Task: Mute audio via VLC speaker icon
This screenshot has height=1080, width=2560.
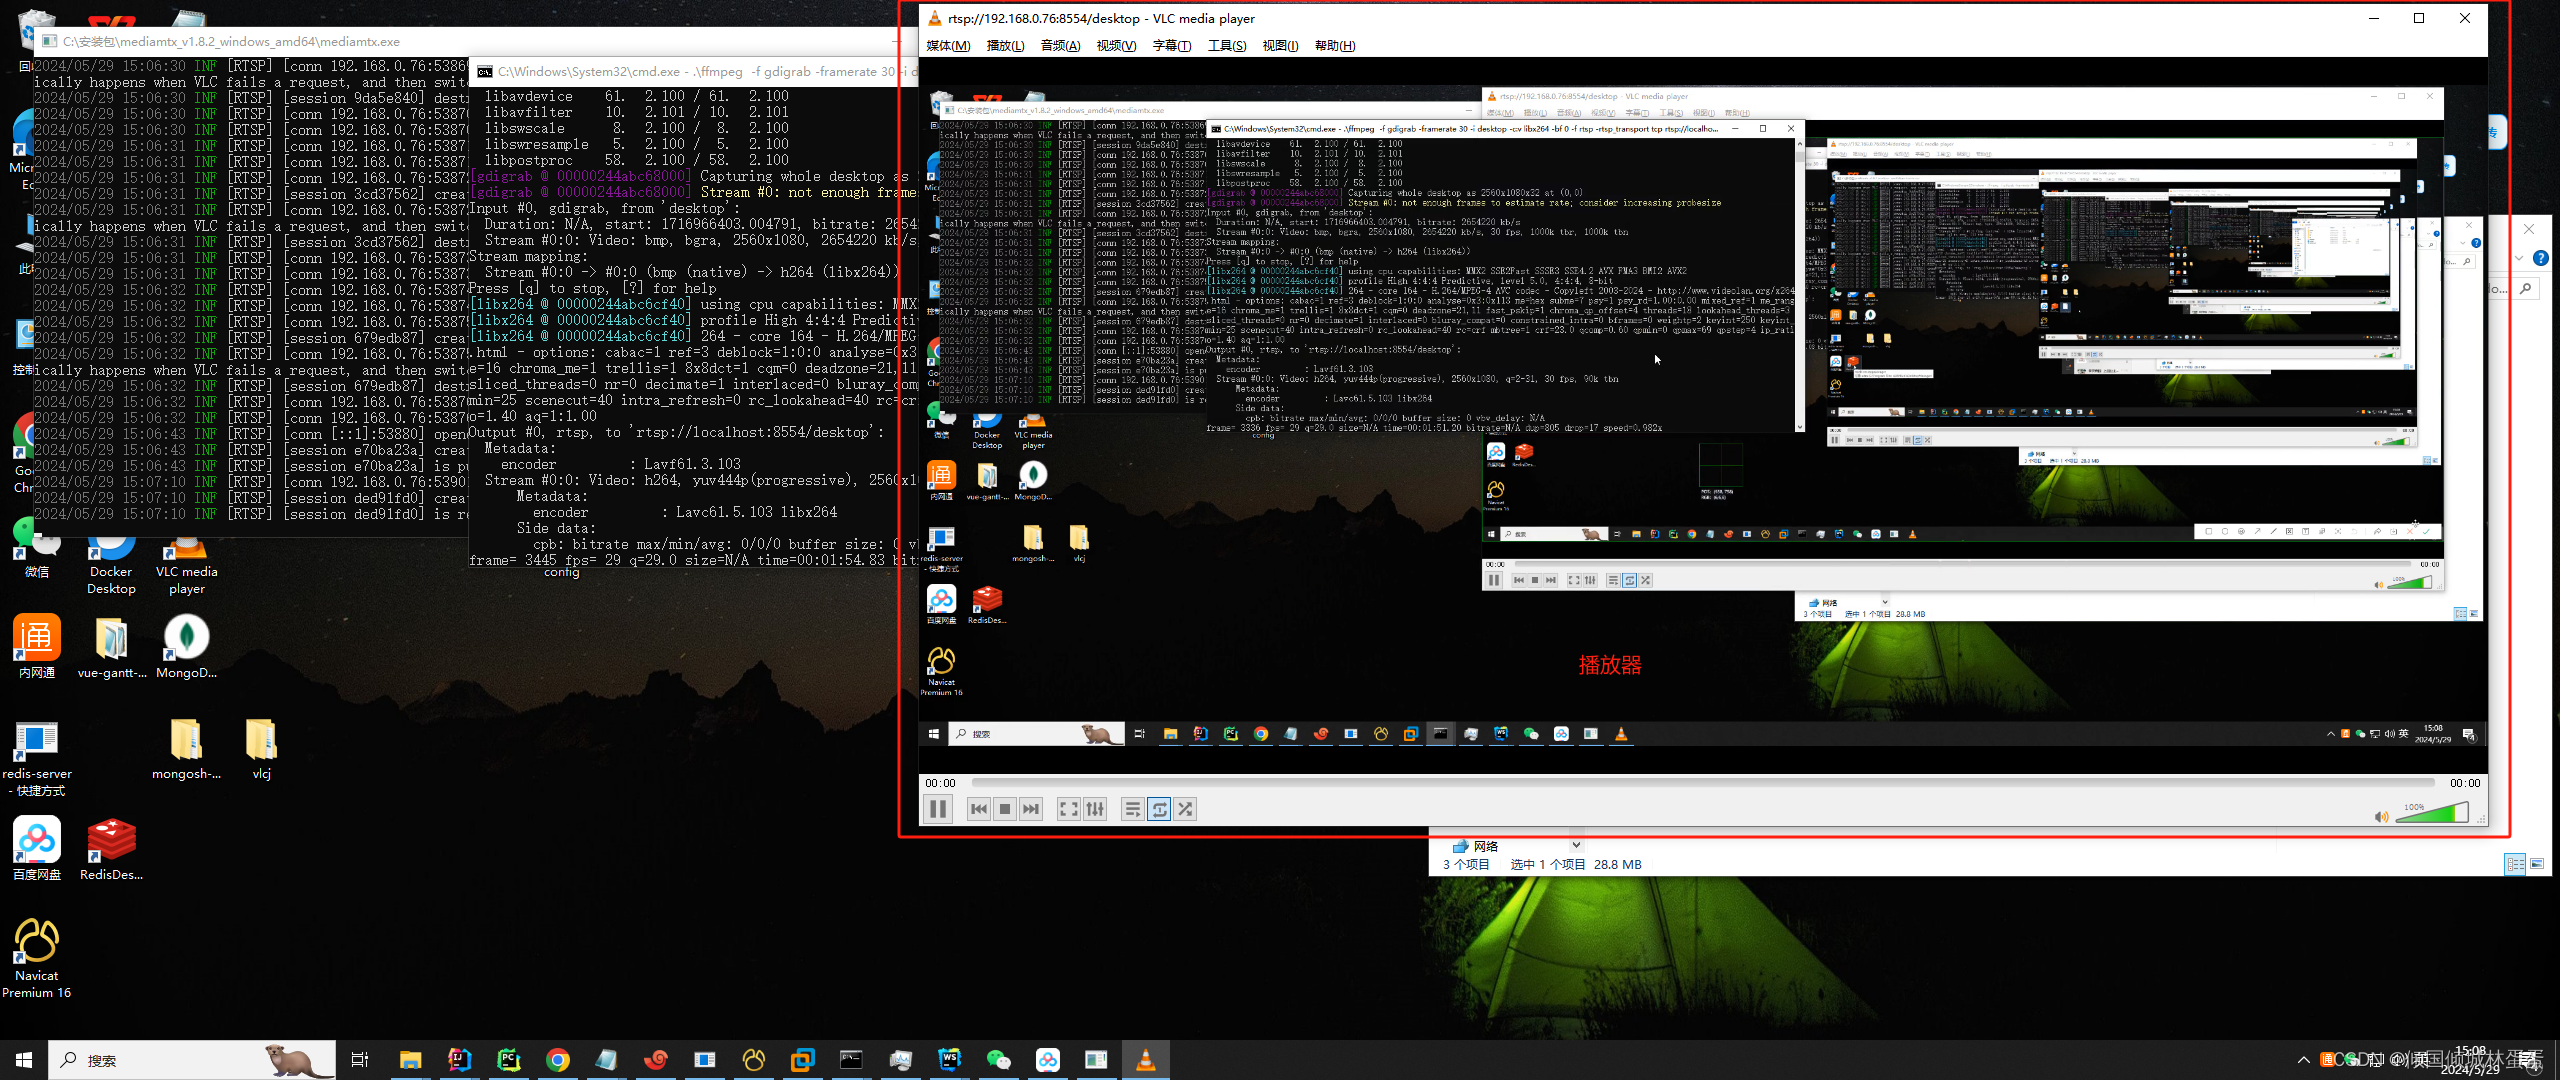Action: coord(2381,817)
